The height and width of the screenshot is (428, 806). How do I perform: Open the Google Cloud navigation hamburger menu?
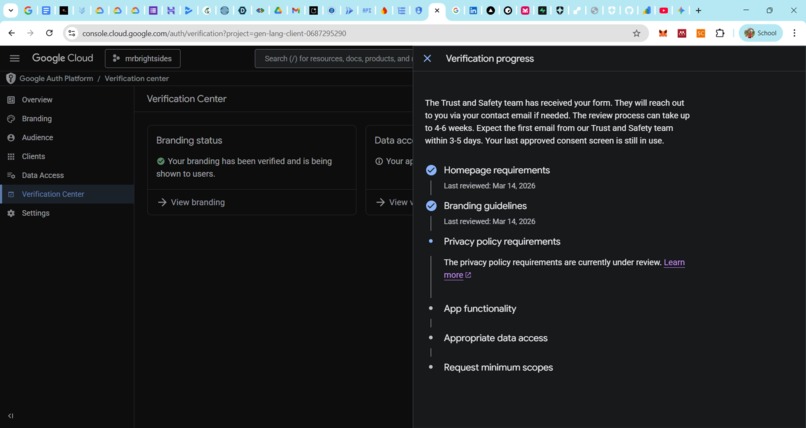click(x=14, y=59)
